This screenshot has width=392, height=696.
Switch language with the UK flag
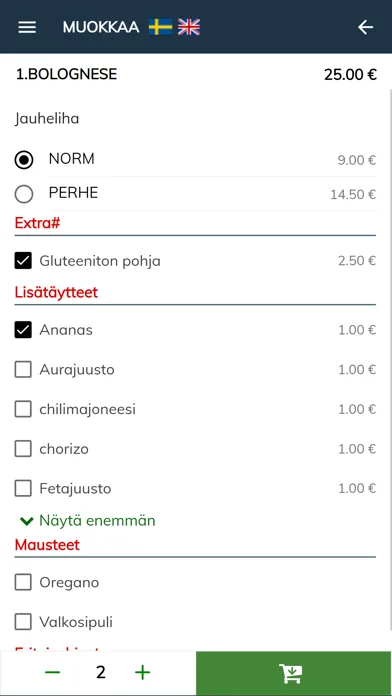[189, 27]
